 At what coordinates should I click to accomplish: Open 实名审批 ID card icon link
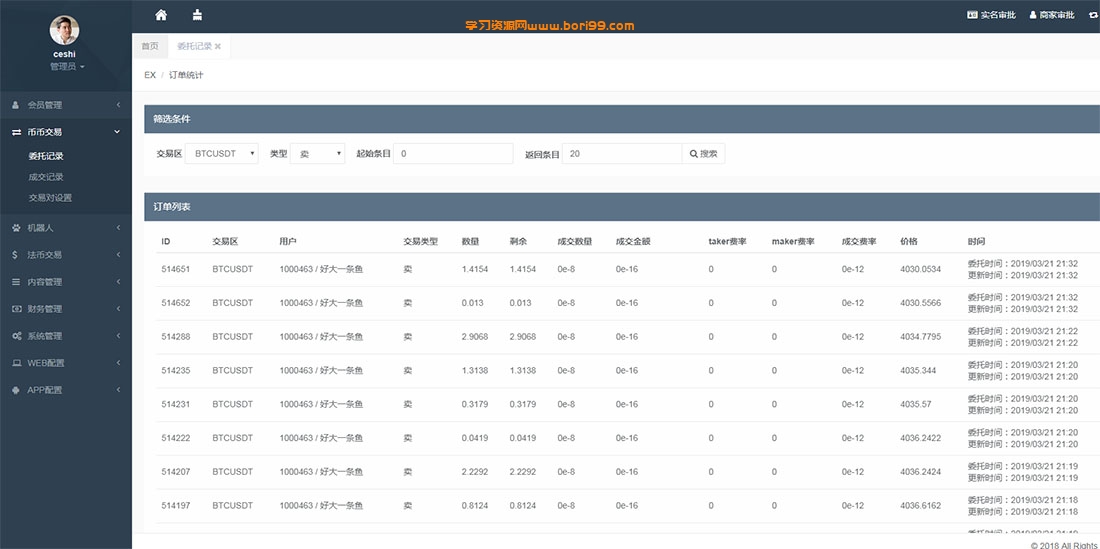(x=991, y=15)
